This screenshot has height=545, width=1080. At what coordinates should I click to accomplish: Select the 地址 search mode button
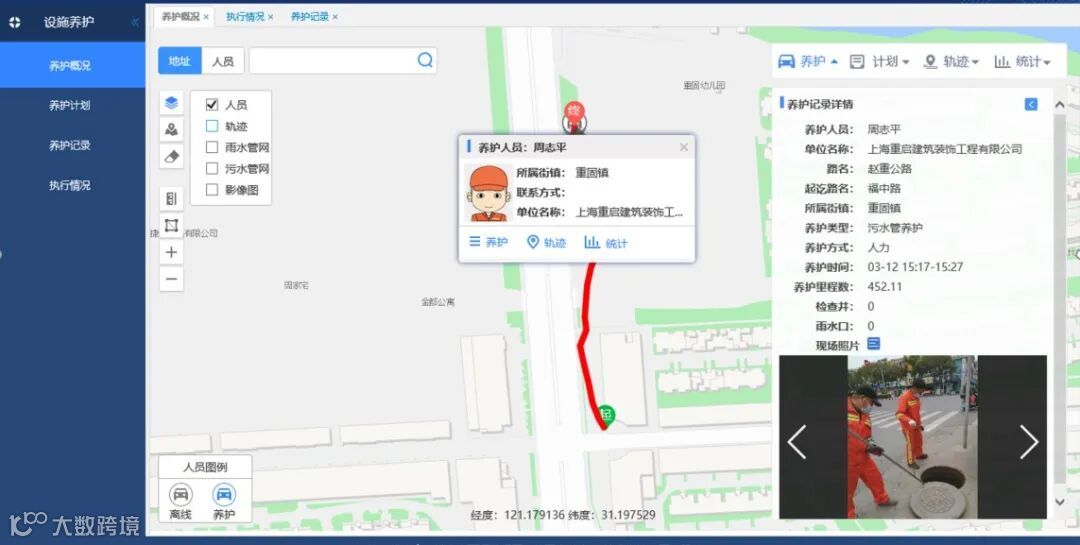(180, 61)
